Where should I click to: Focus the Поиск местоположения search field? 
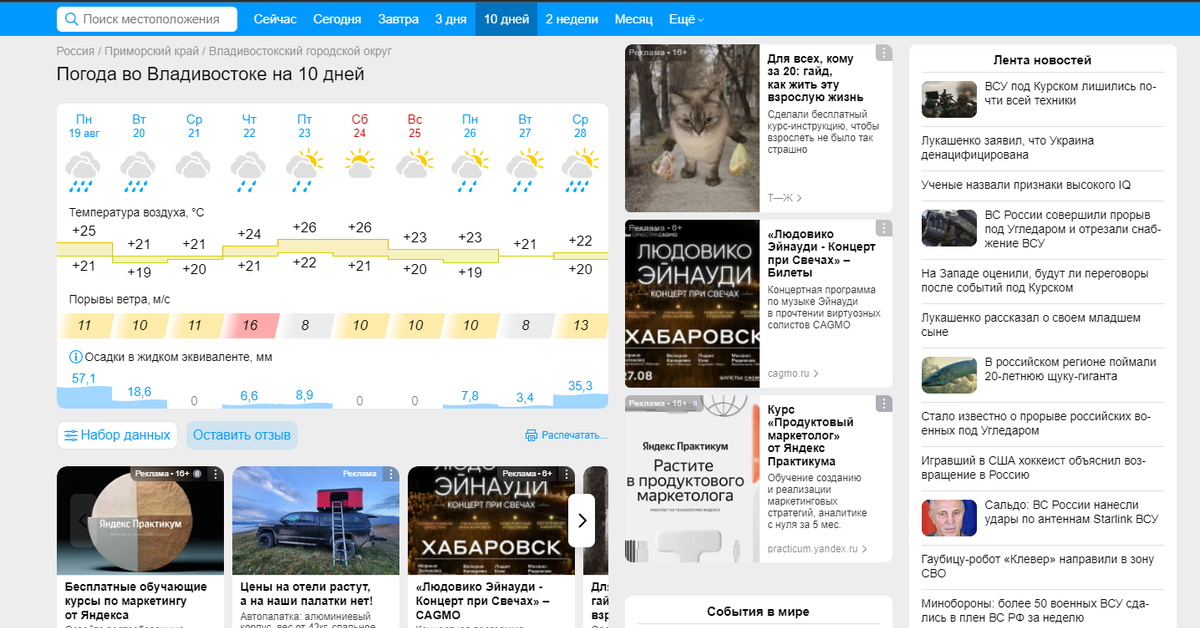tap(148, 19)
